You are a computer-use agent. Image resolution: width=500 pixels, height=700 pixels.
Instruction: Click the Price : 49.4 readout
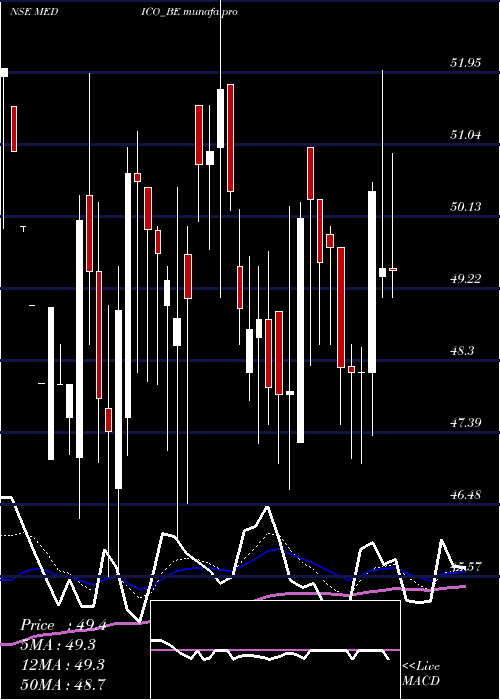[63, 625]
